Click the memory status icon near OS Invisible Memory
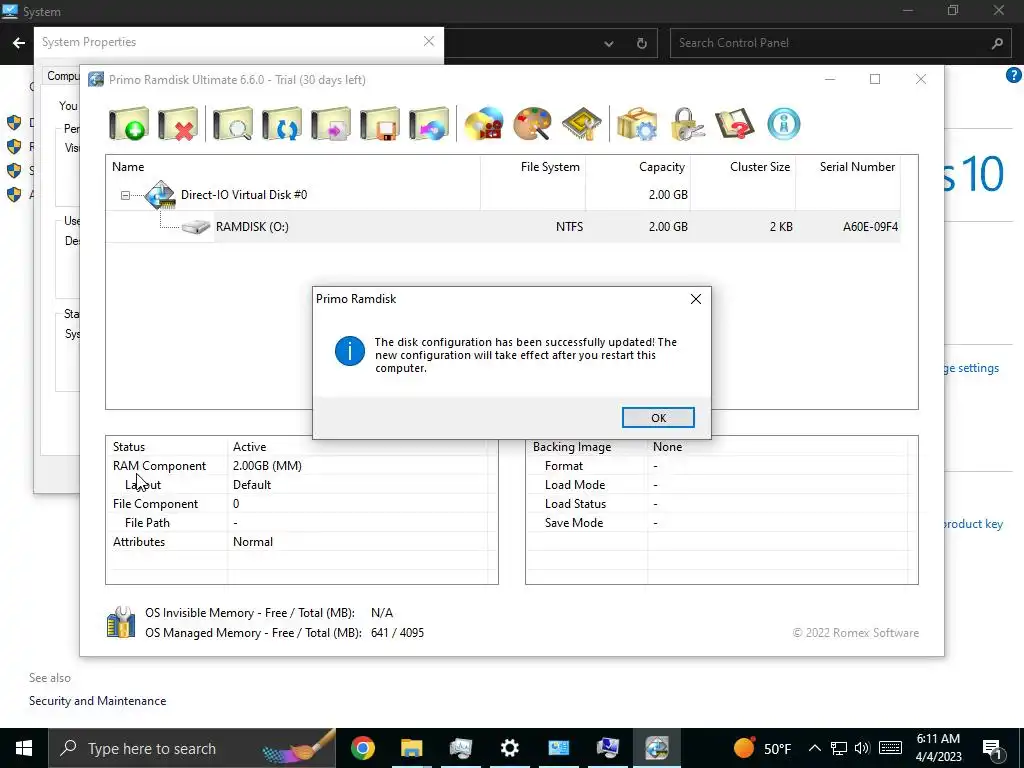 (121, 622)
